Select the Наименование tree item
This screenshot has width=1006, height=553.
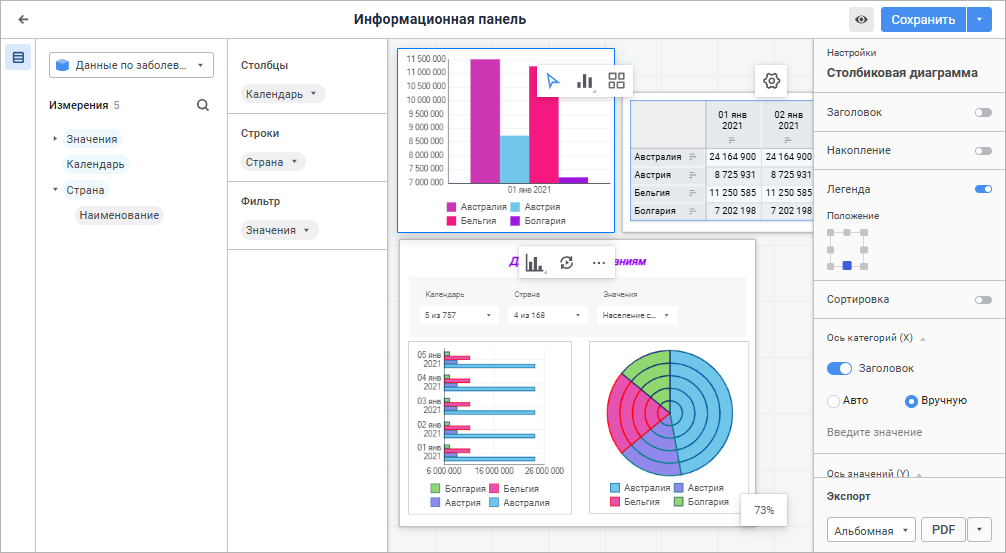click(x=119, y=215)
